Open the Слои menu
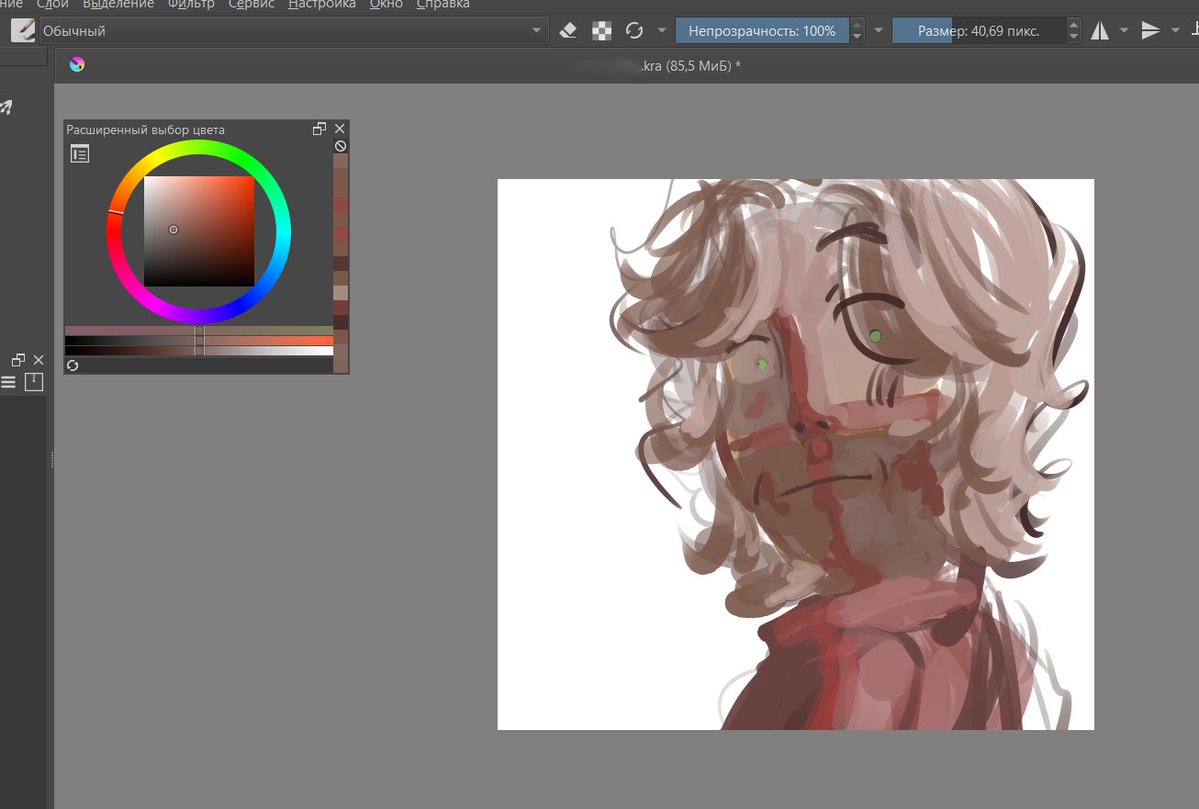The height and width of the screenshot is (809, 1199). (53, 5)
